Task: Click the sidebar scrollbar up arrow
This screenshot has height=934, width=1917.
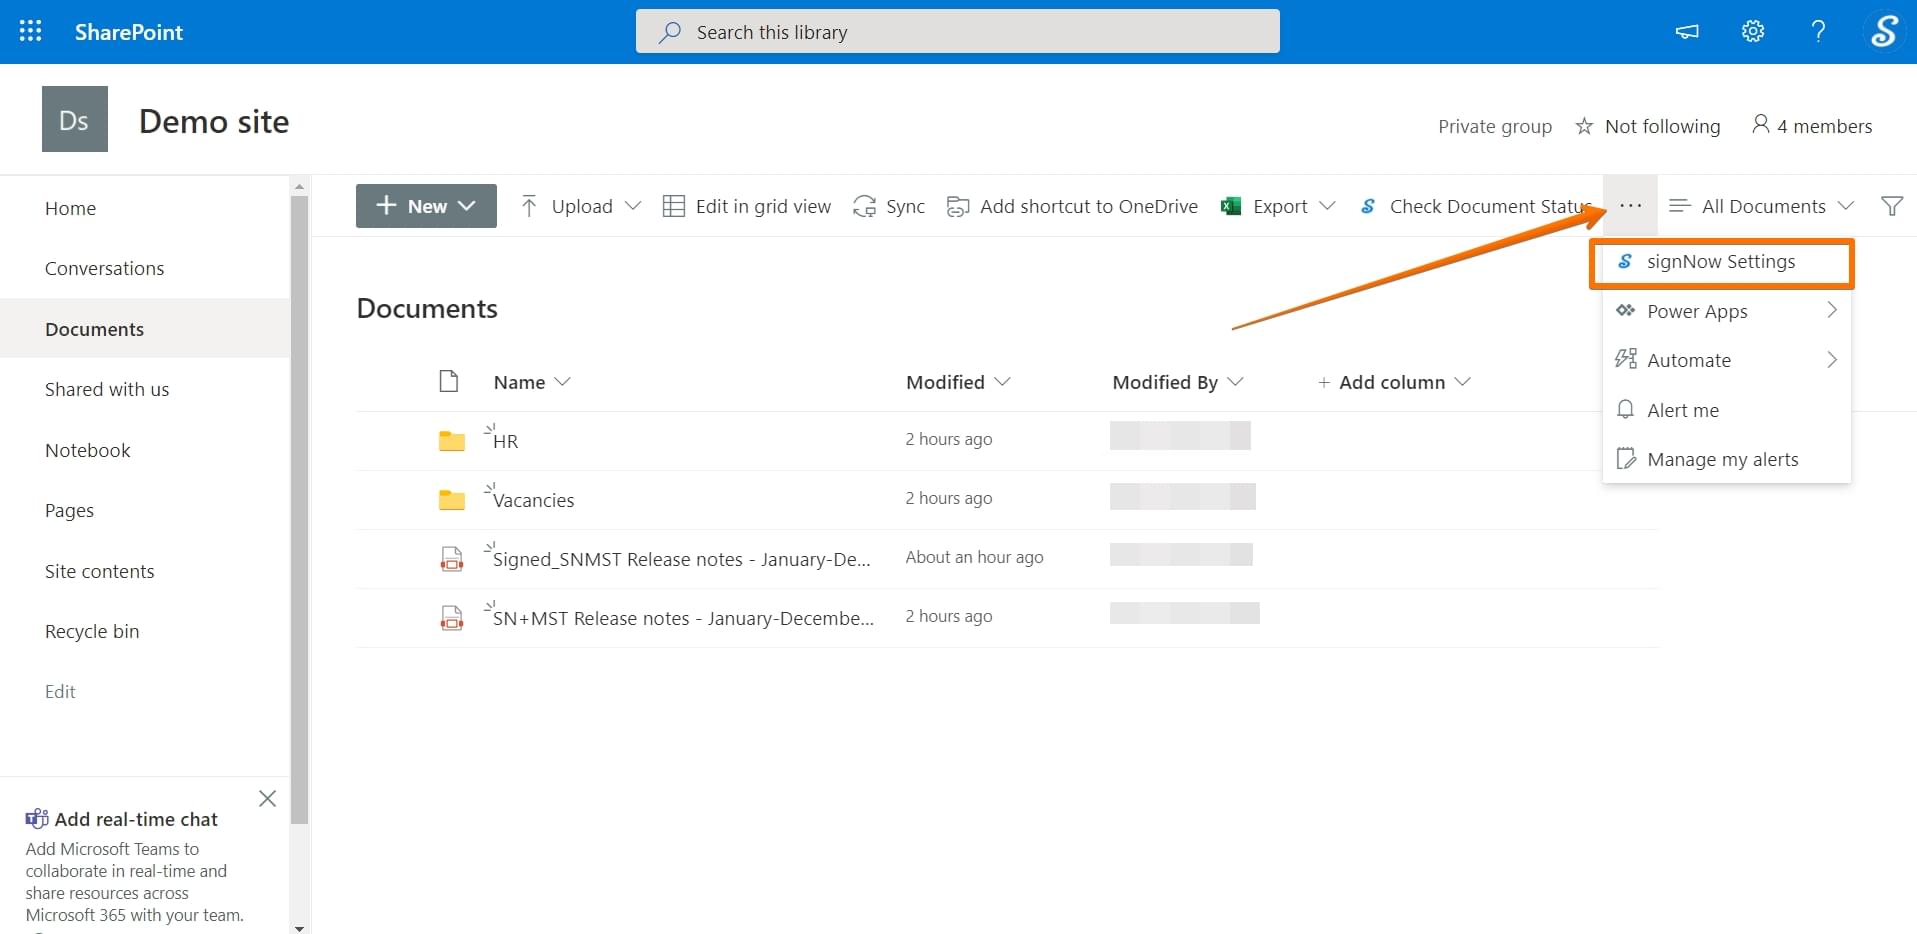Action: pos(299,186)
